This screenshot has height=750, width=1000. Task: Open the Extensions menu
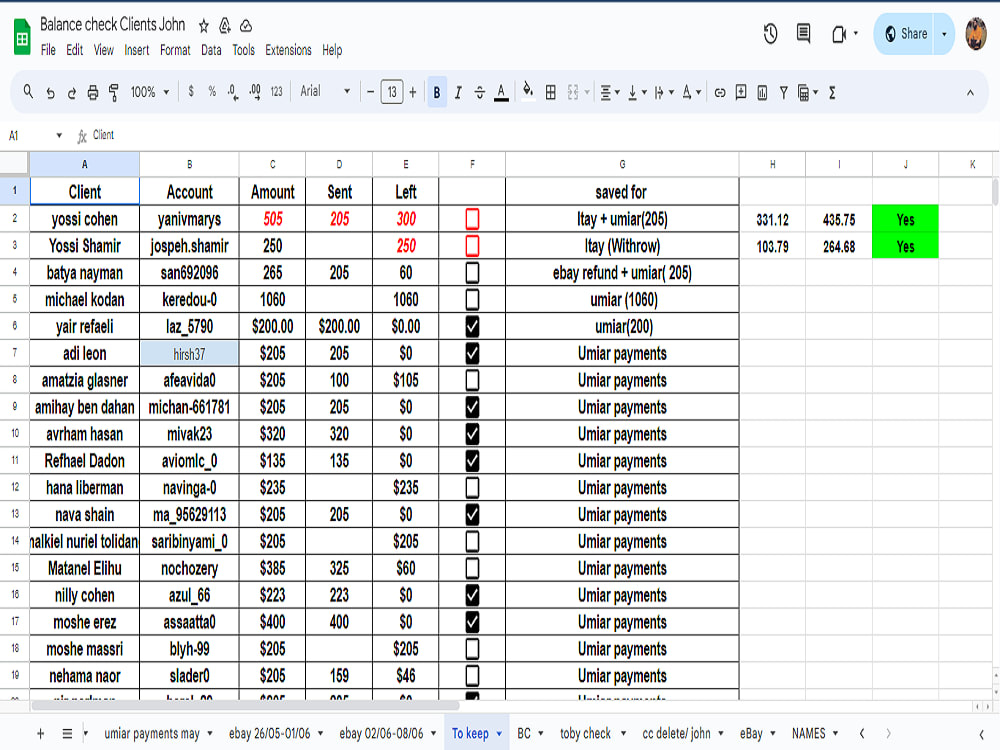[288, 50]
